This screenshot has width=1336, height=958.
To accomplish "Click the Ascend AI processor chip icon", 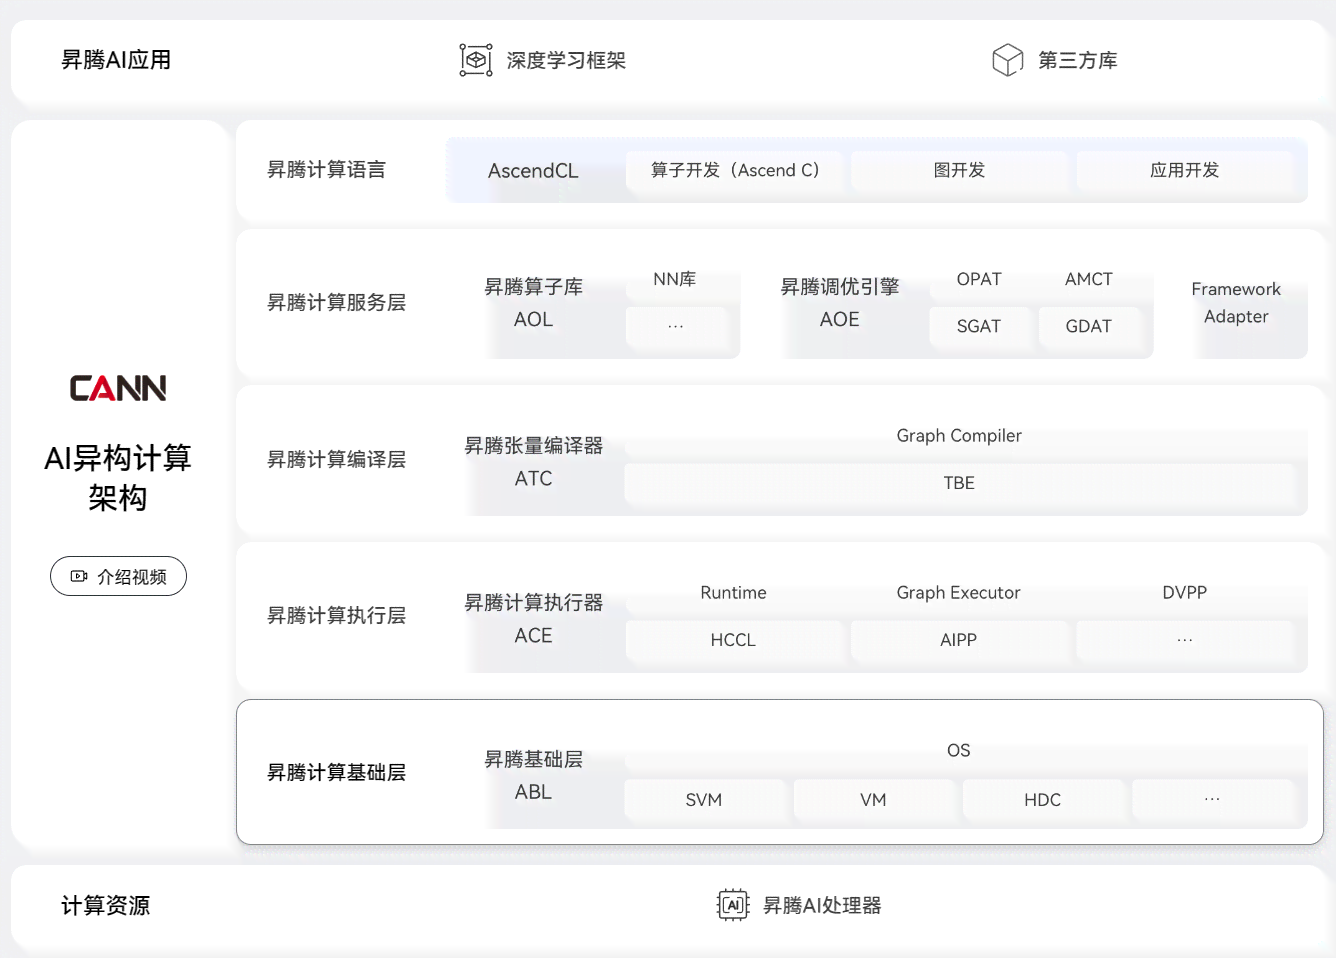I will pyautogui.click(x=733, y=905).
